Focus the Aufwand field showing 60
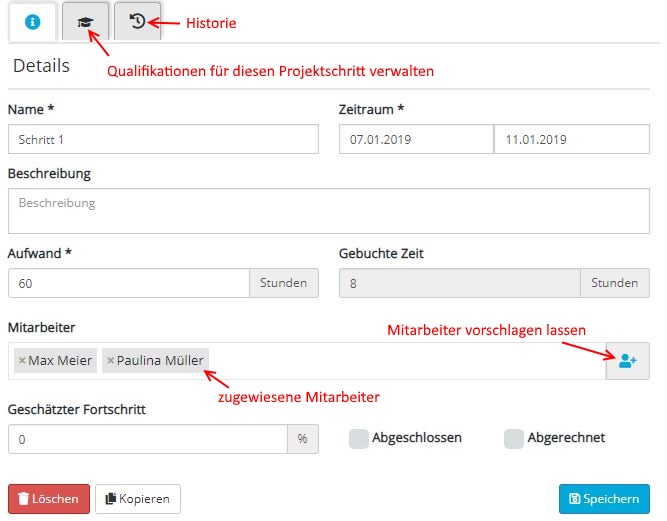The width and height of the screenshot is (667, 521). (x=128, y=283)
